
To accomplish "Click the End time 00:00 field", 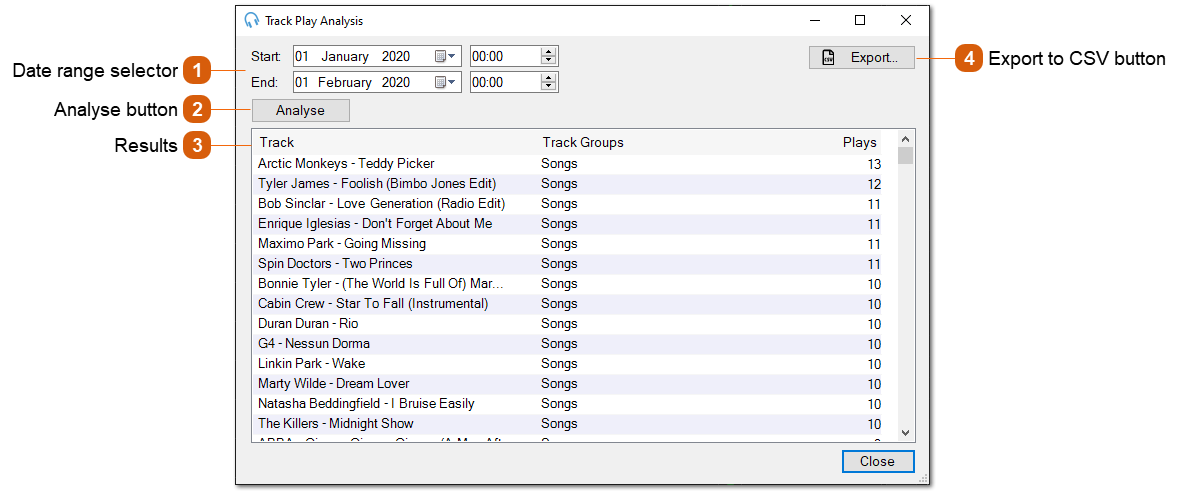I will coord(505,82).
